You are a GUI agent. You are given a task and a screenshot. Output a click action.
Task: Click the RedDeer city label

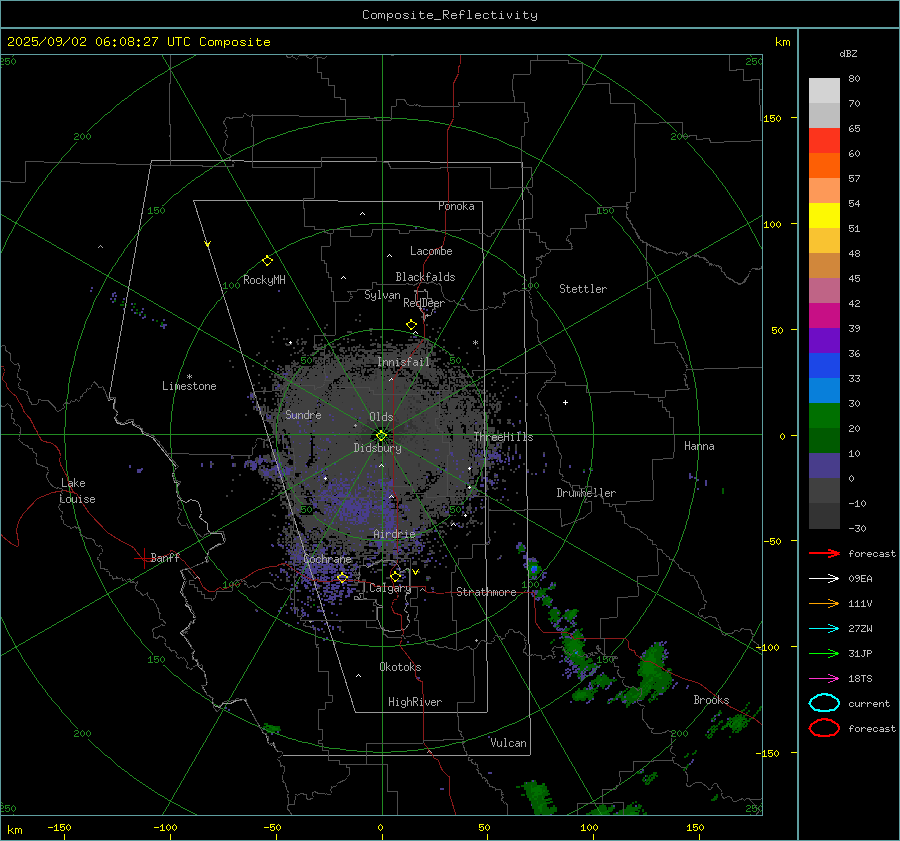[x=424, y=303]
